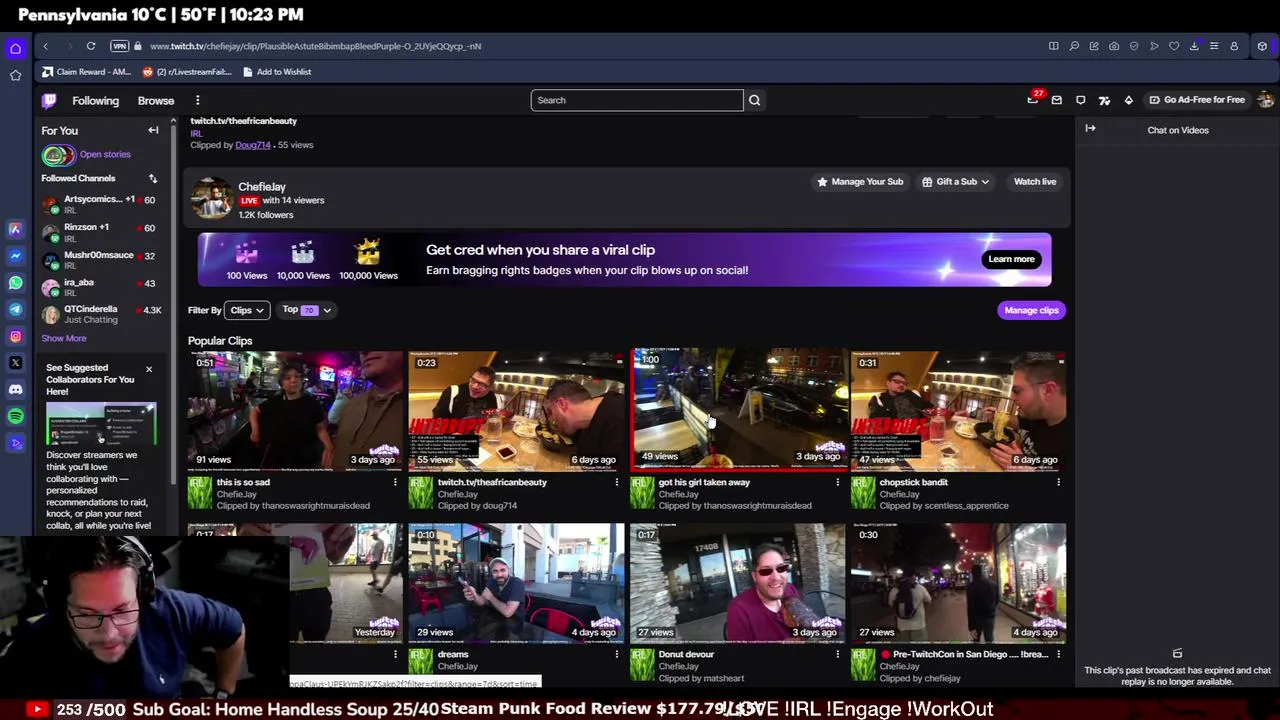Click the Get Bits diamond icon

click(x=1128, y=100)
